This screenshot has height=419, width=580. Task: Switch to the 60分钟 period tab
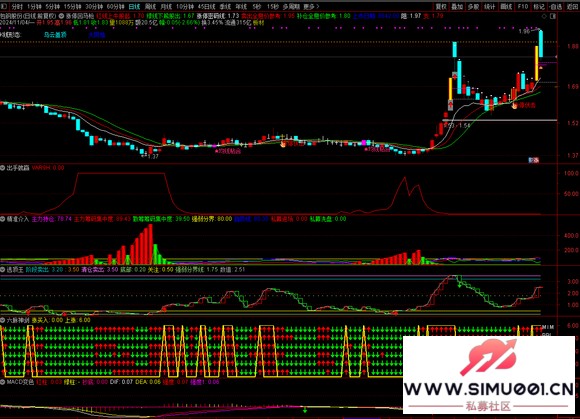pyautogui.click(x=115, y=6)
